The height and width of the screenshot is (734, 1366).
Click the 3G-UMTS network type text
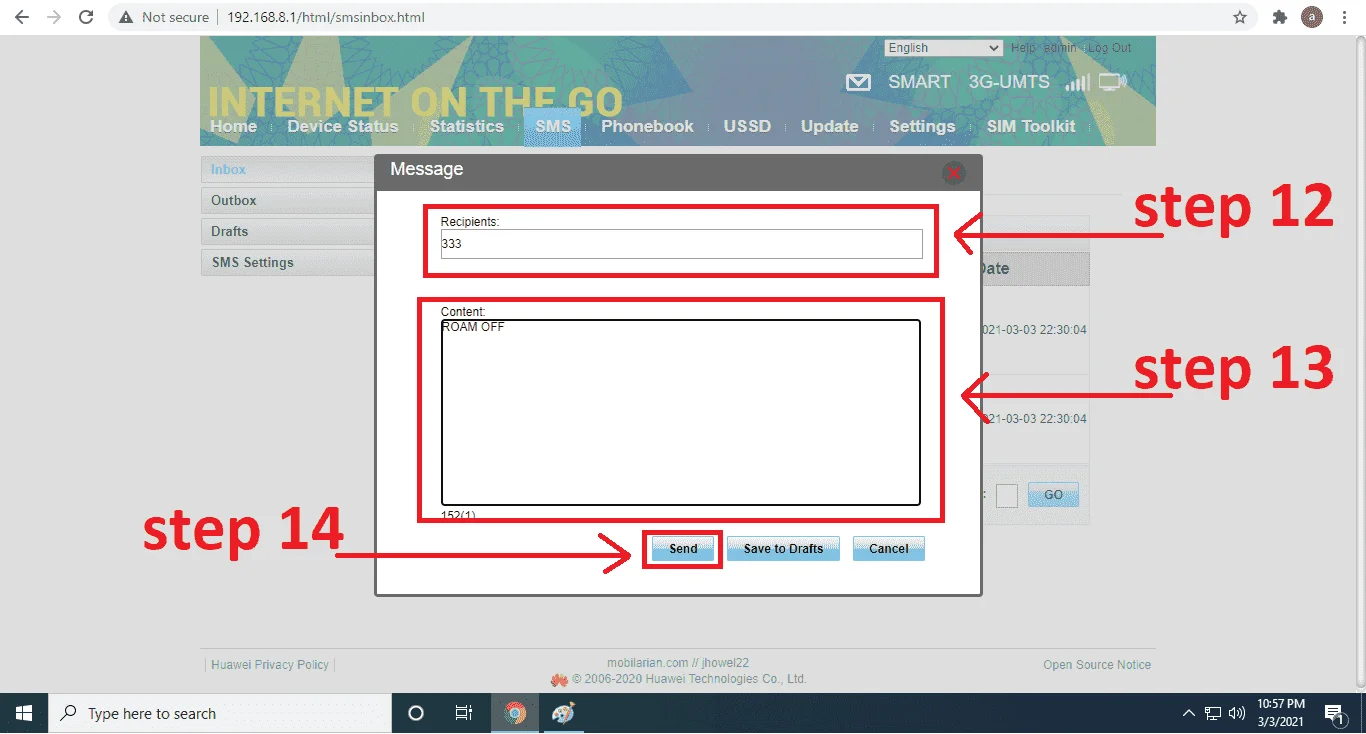tap(1009, 82)
